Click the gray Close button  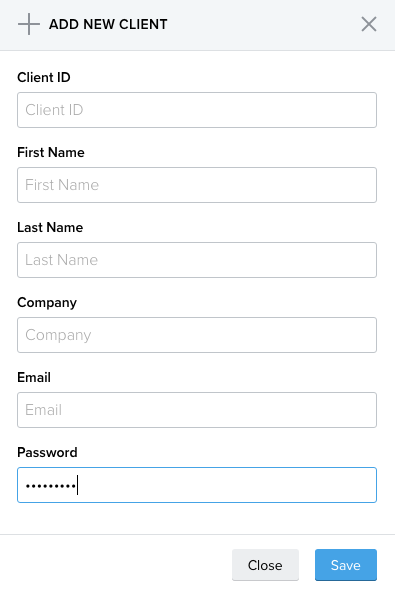tap(265, 565)
